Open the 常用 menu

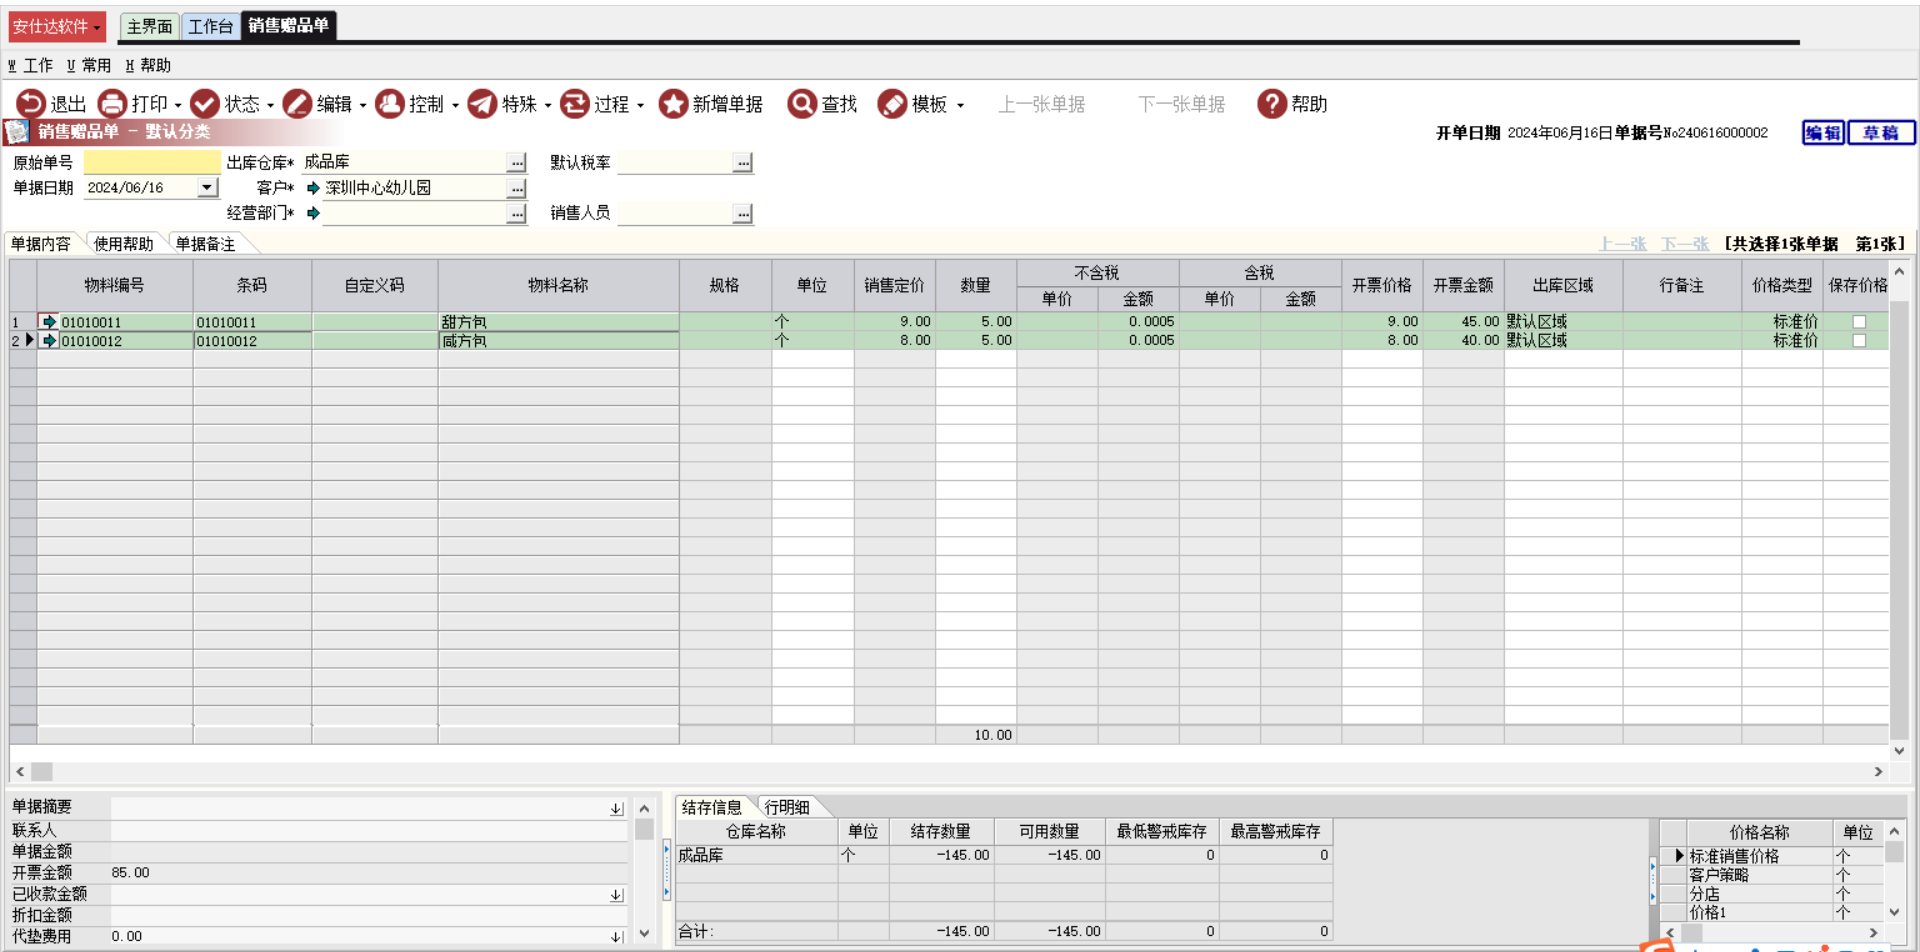coord(89,66)
